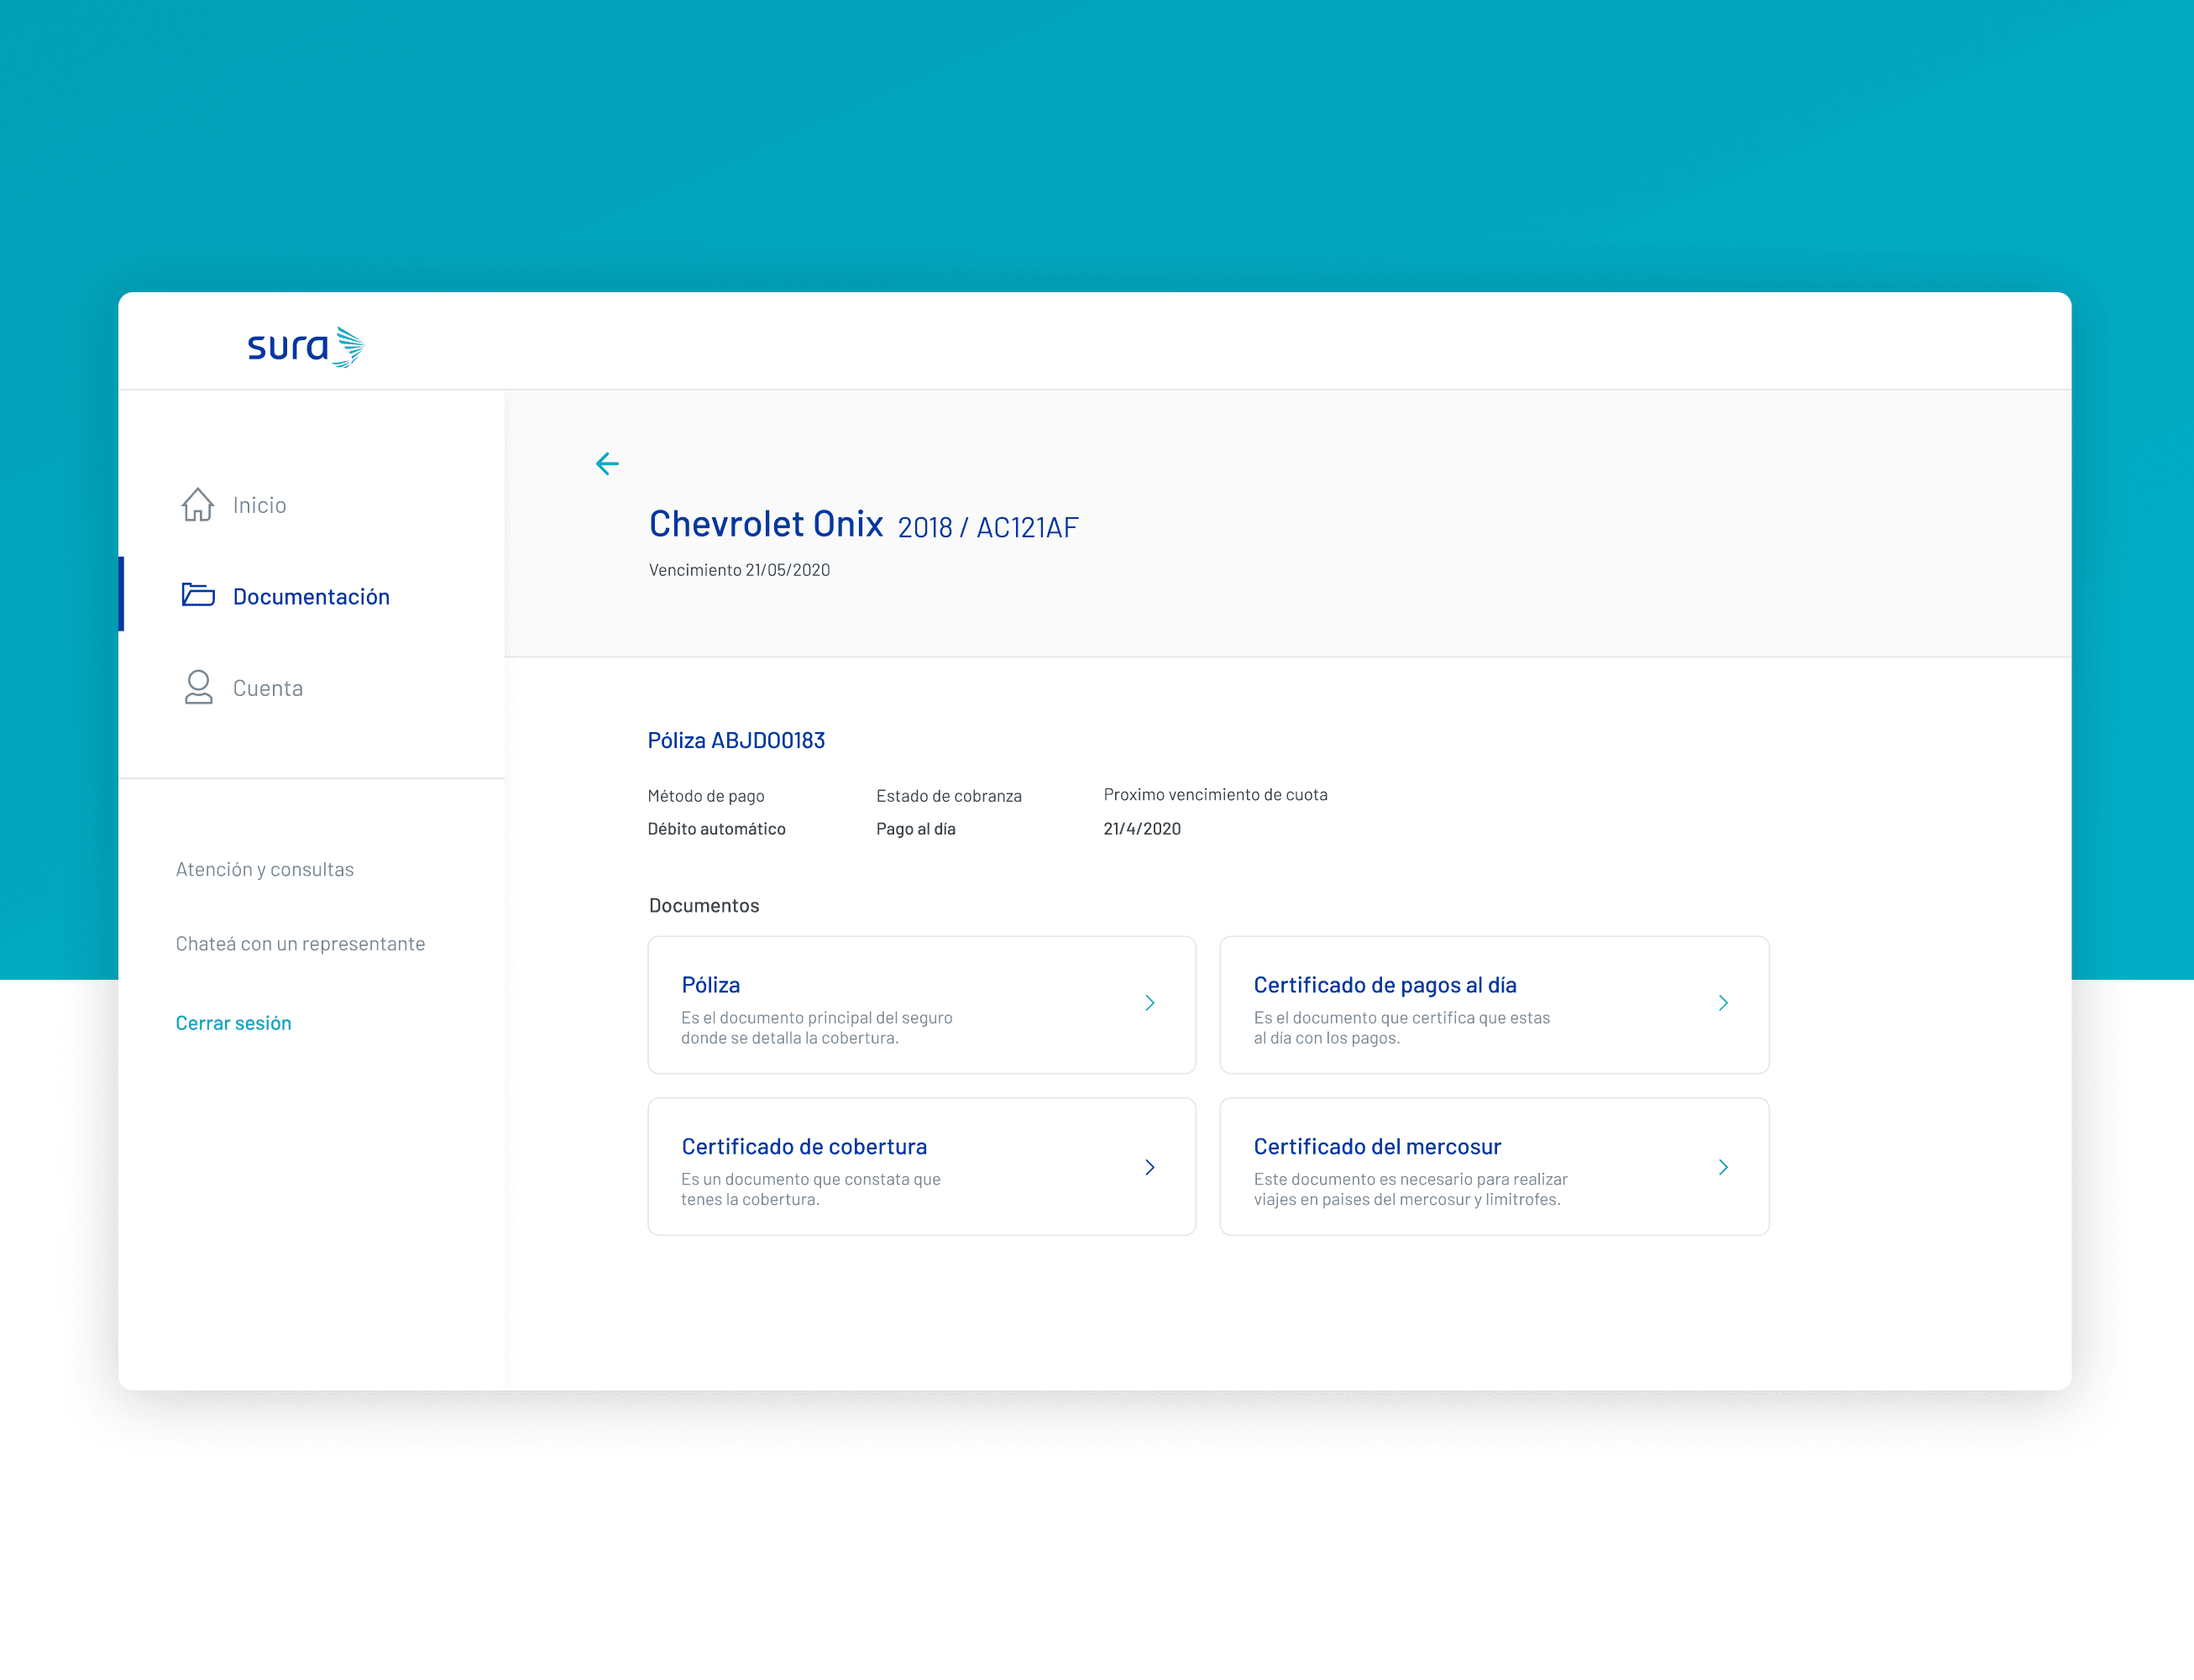
Task: Click the Póliza card description text
Action: (x=817, y=1028)
